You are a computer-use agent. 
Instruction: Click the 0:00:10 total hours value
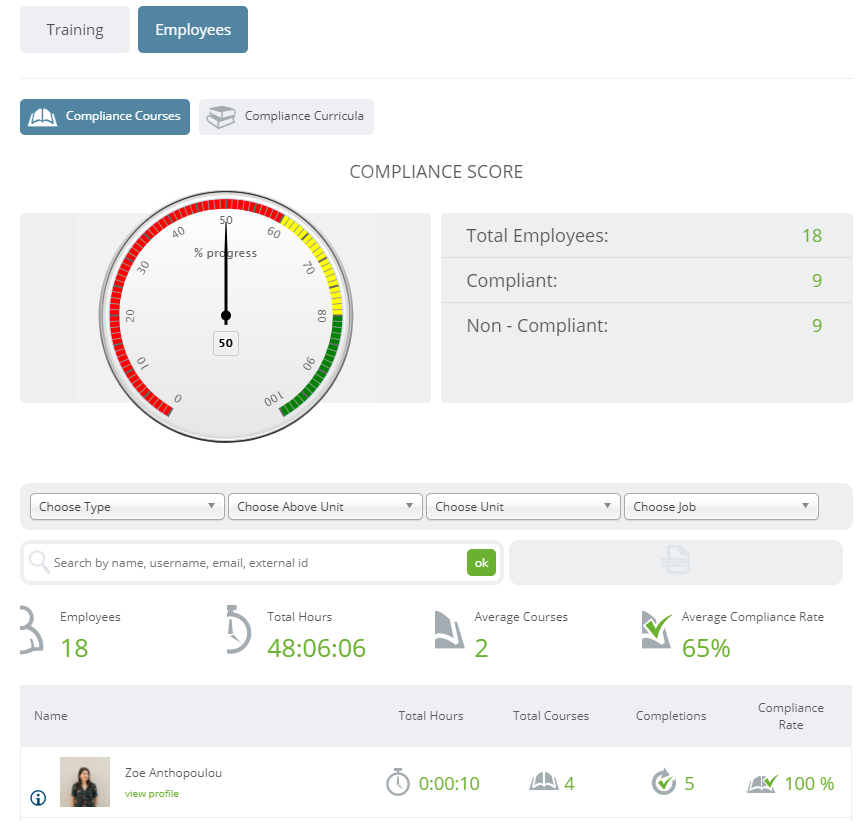[449, 783]
